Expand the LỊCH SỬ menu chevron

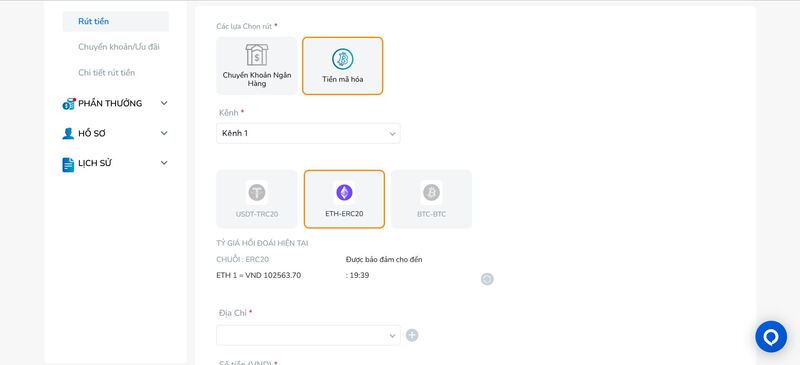click(164, 163)
